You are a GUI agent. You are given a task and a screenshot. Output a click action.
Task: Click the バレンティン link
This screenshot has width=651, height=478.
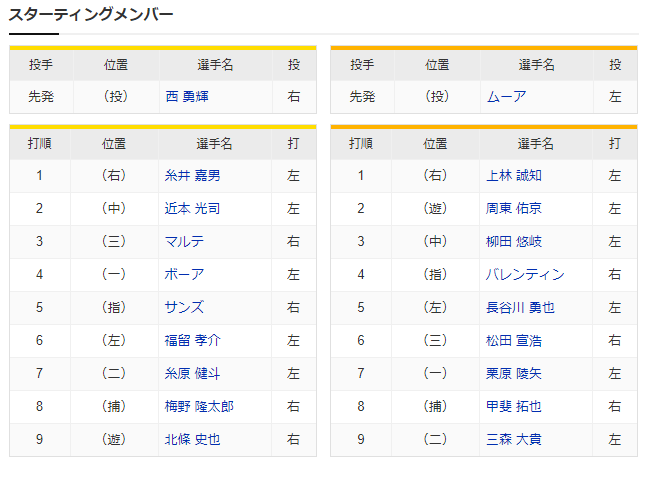tap(525, 275)
